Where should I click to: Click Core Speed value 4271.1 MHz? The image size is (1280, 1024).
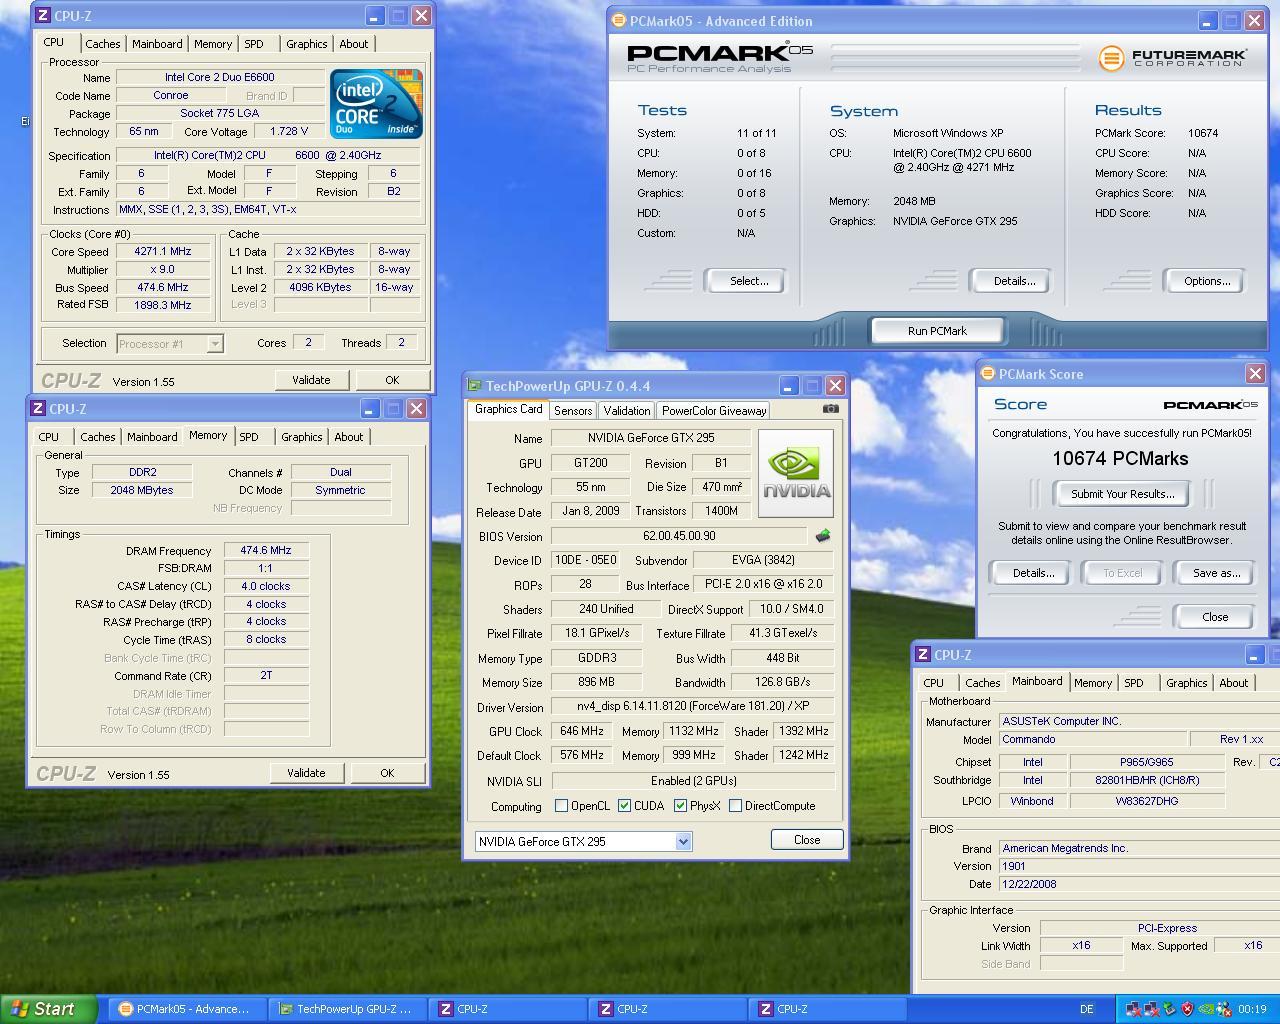pos(163,252)
